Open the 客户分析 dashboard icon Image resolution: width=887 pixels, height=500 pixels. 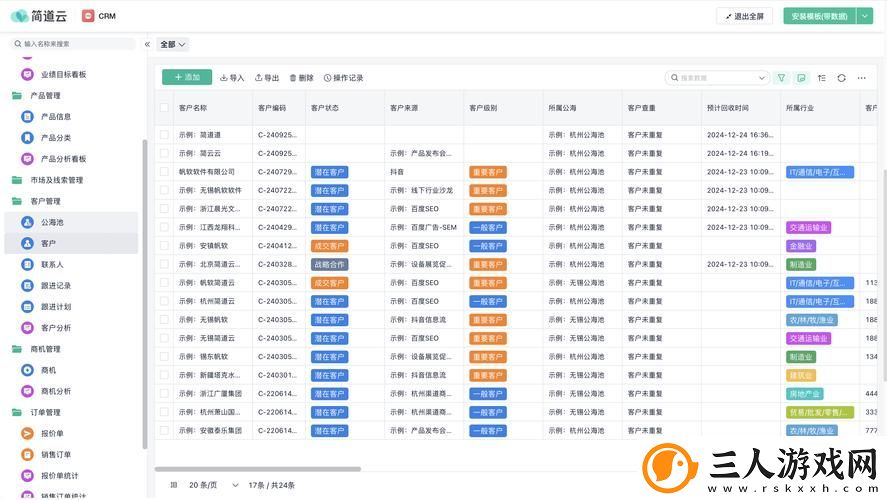27,327
